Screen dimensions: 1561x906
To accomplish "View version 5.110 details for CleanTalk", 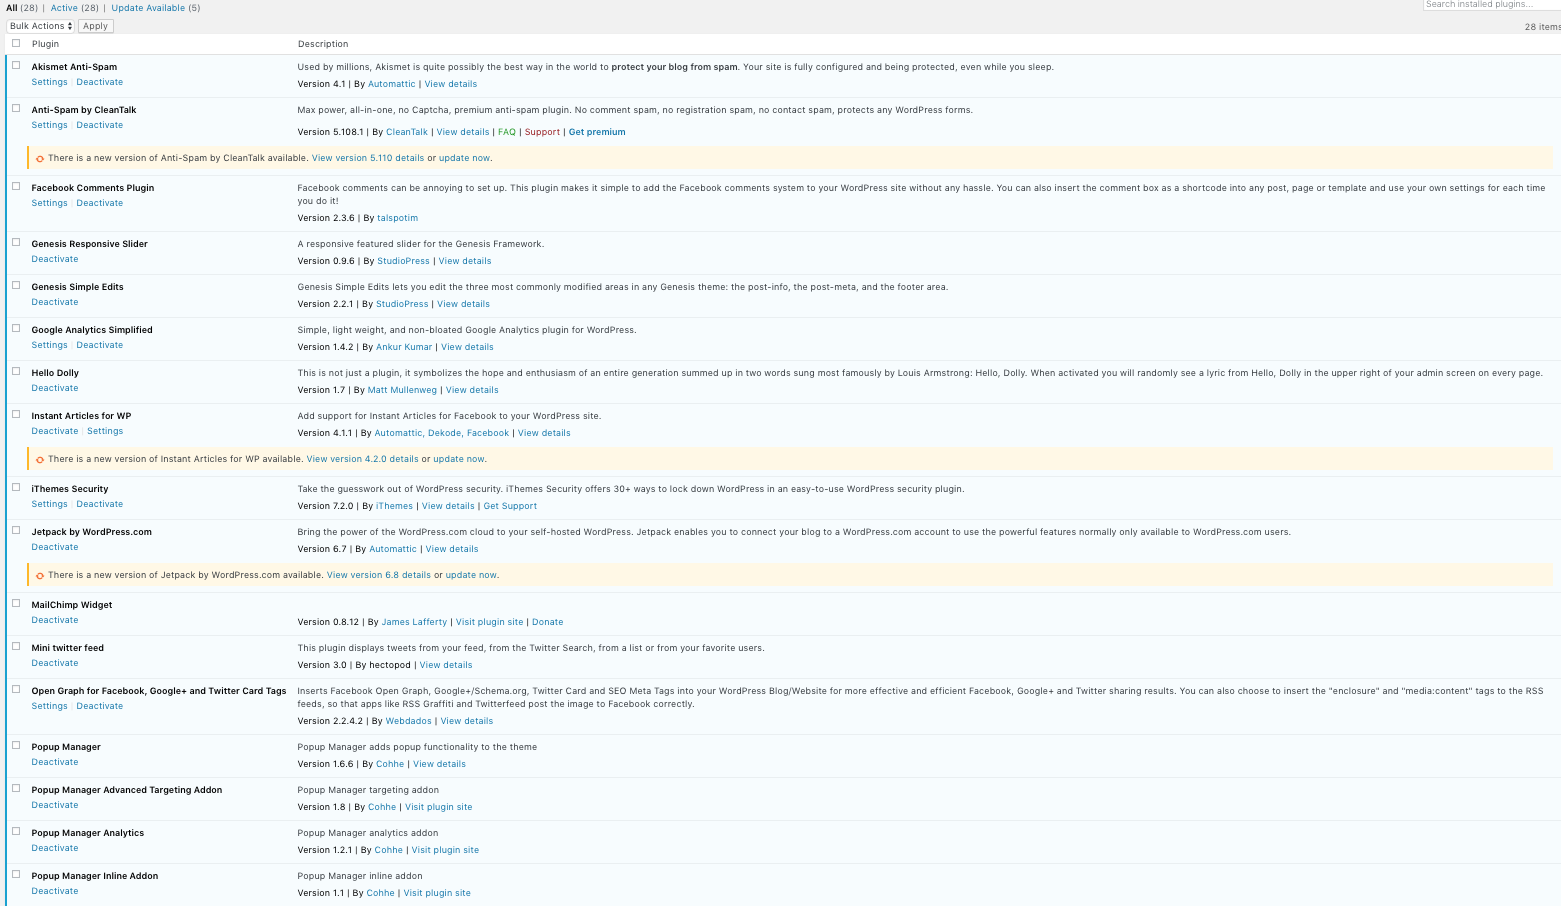I will click(368, 158).
